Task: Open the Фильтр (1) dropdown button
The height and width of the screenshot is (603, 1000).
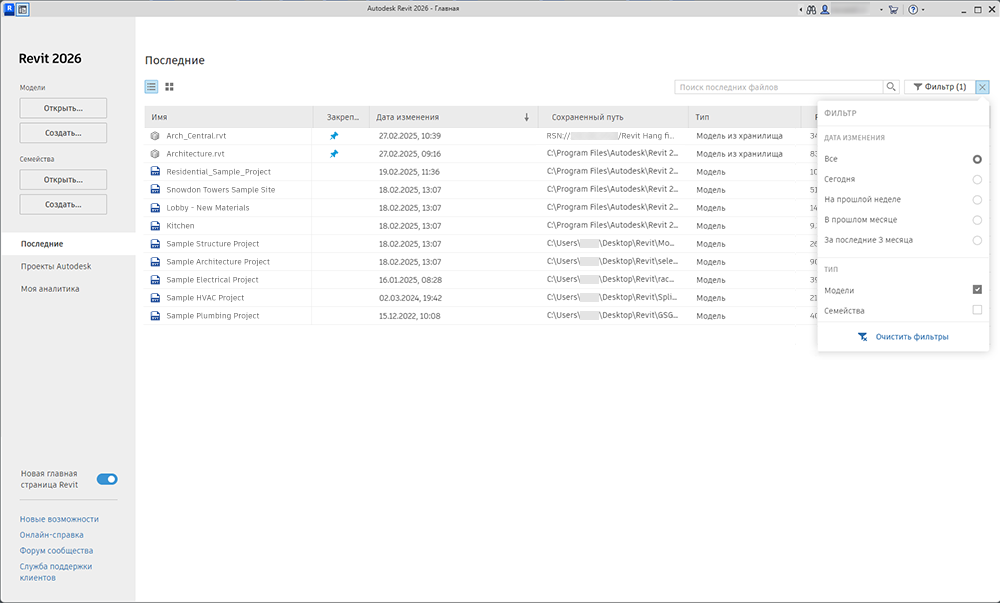Action: (x=939, y=87)
